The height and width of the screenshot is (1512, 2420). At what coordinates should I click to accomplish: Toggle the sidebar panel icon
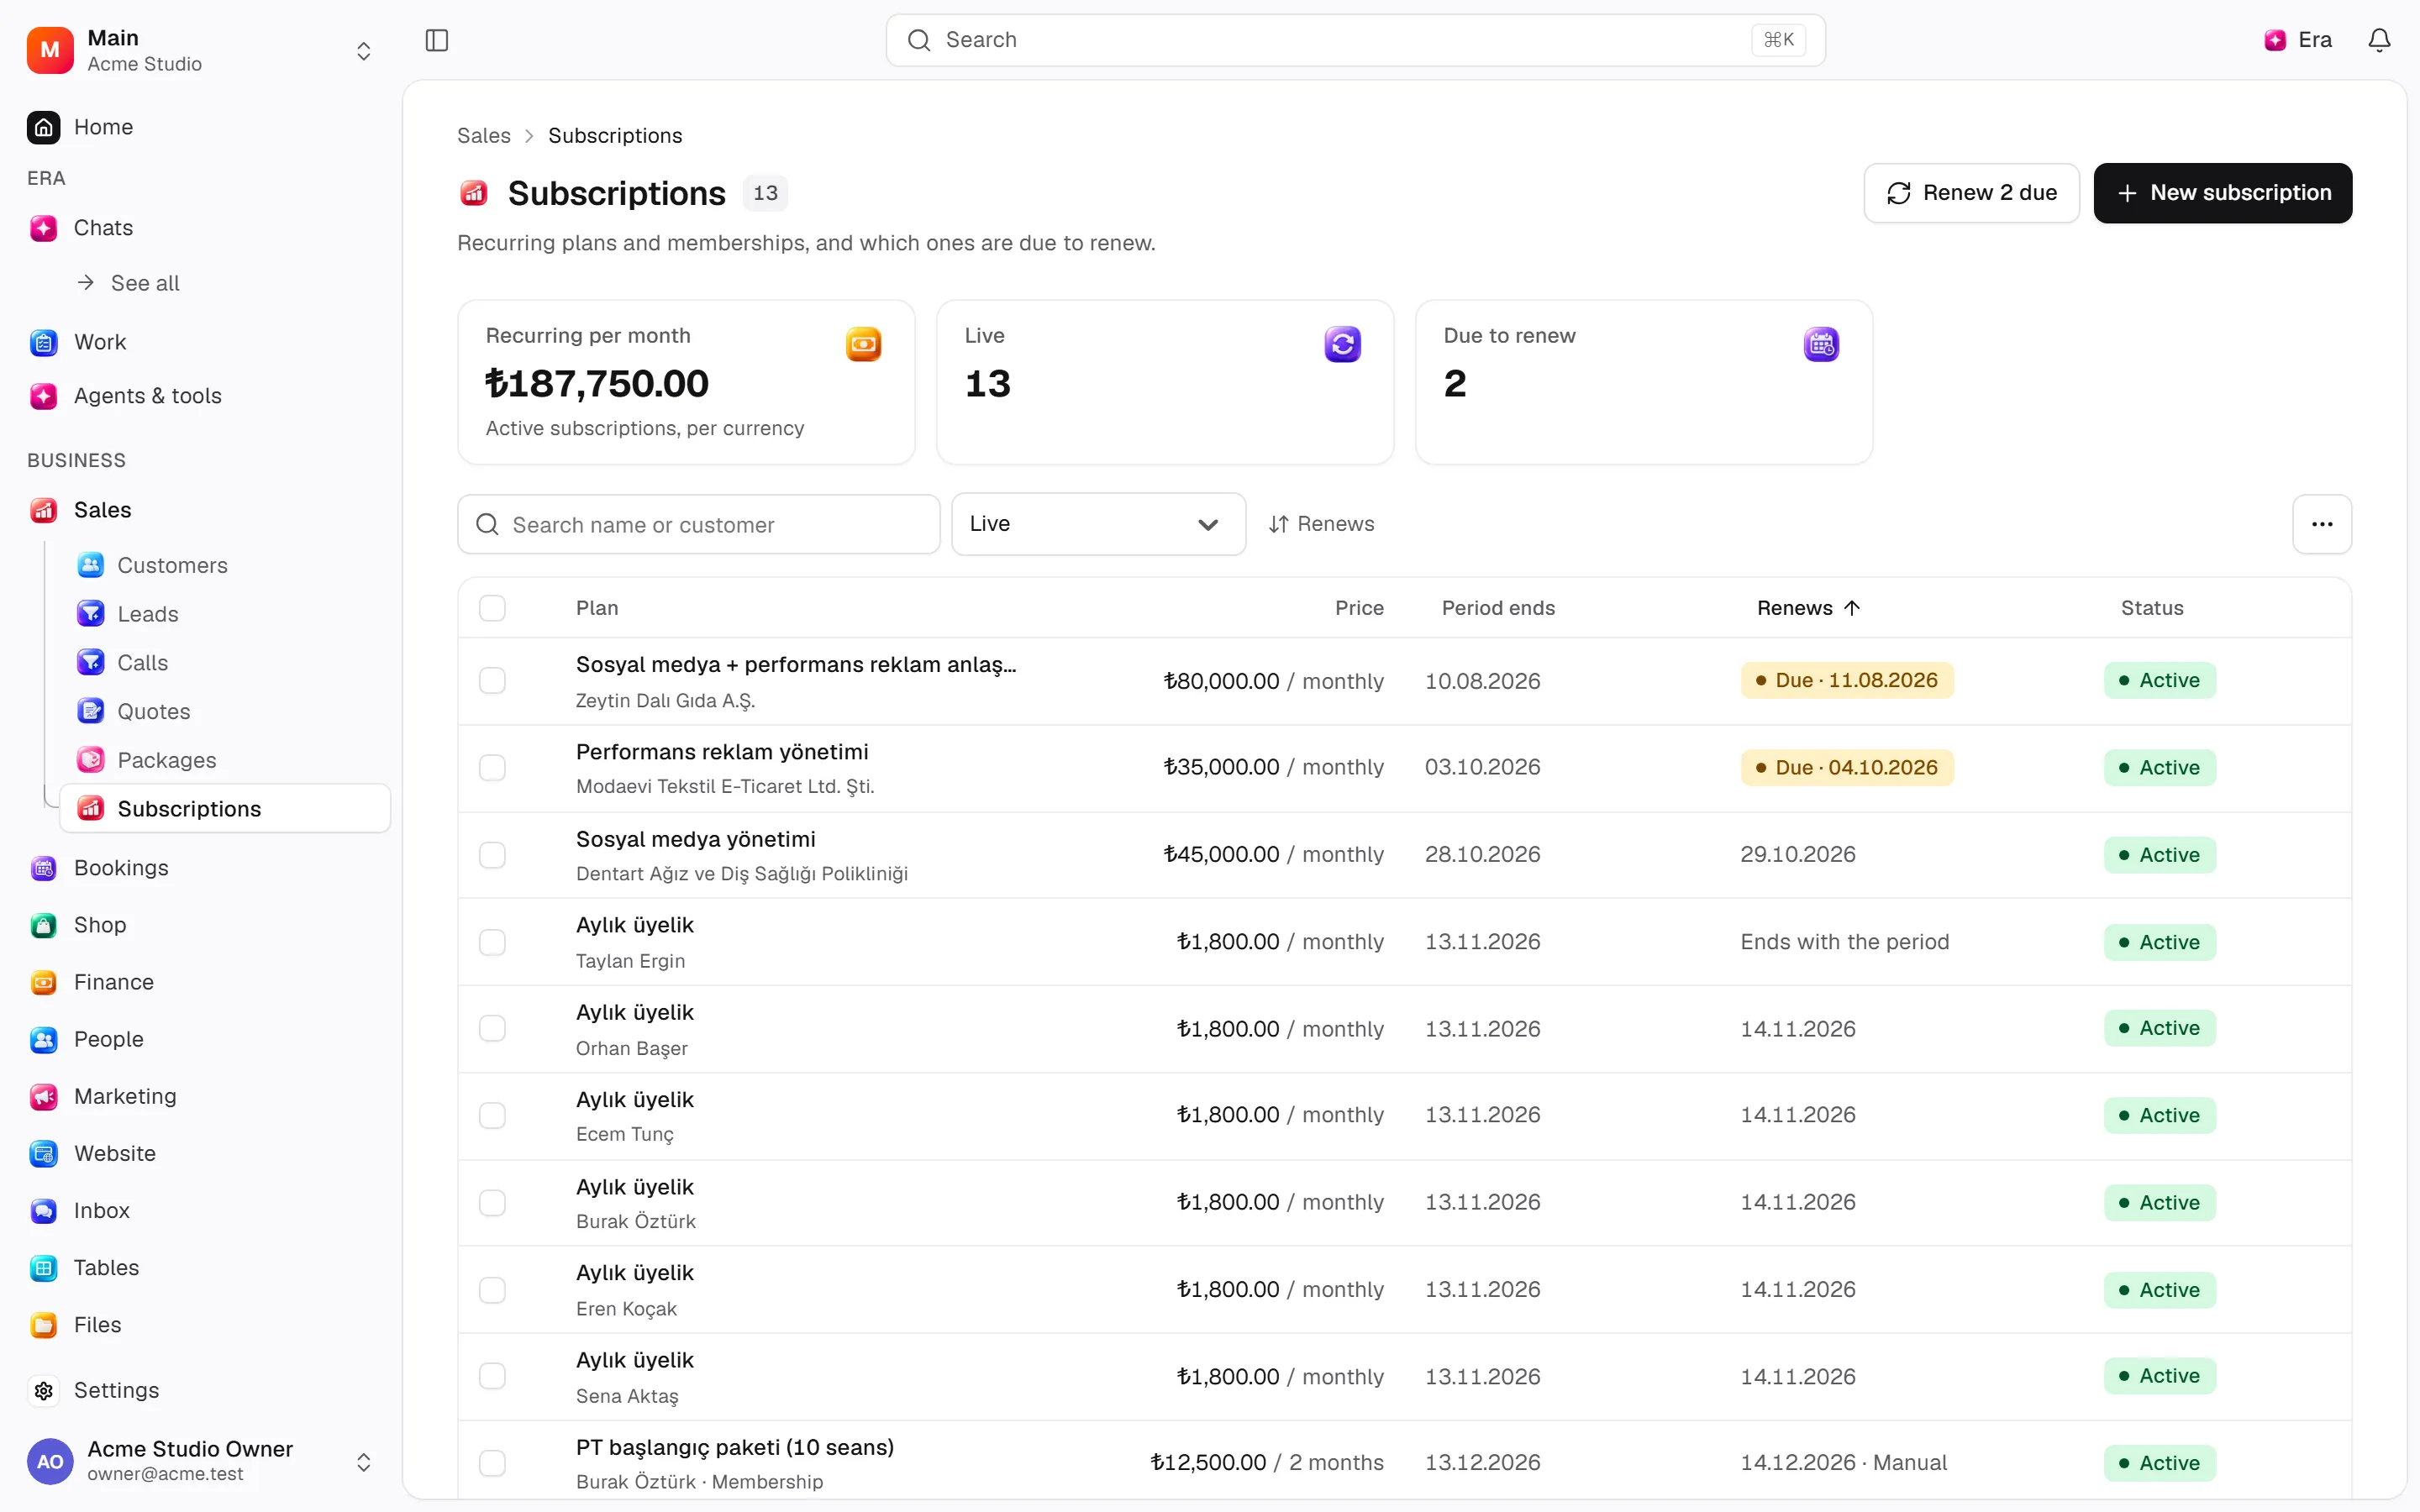pyautogui.click(x=437, y=40)
